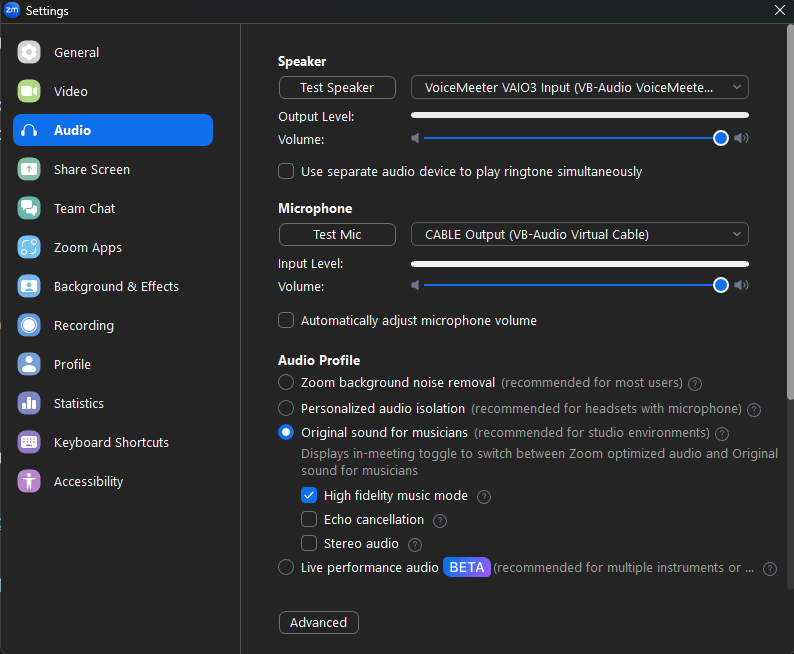Open the Speaker device dropdown
Image resolution: width=794 pixels, height=654 pixels.
(x=579, y=87)
